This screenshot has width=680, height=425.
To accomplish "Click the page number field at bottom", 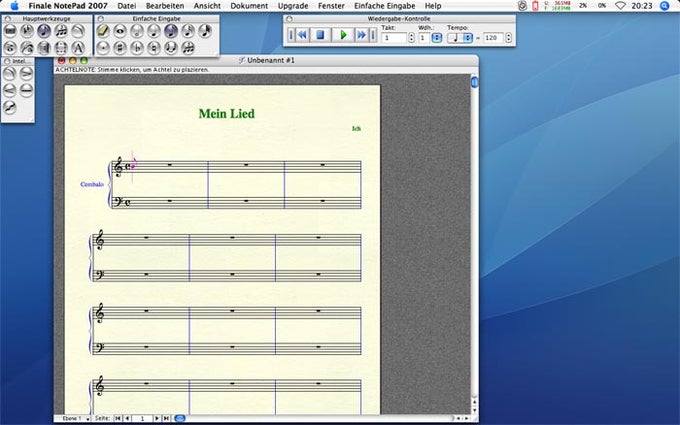I will [142, 418].
